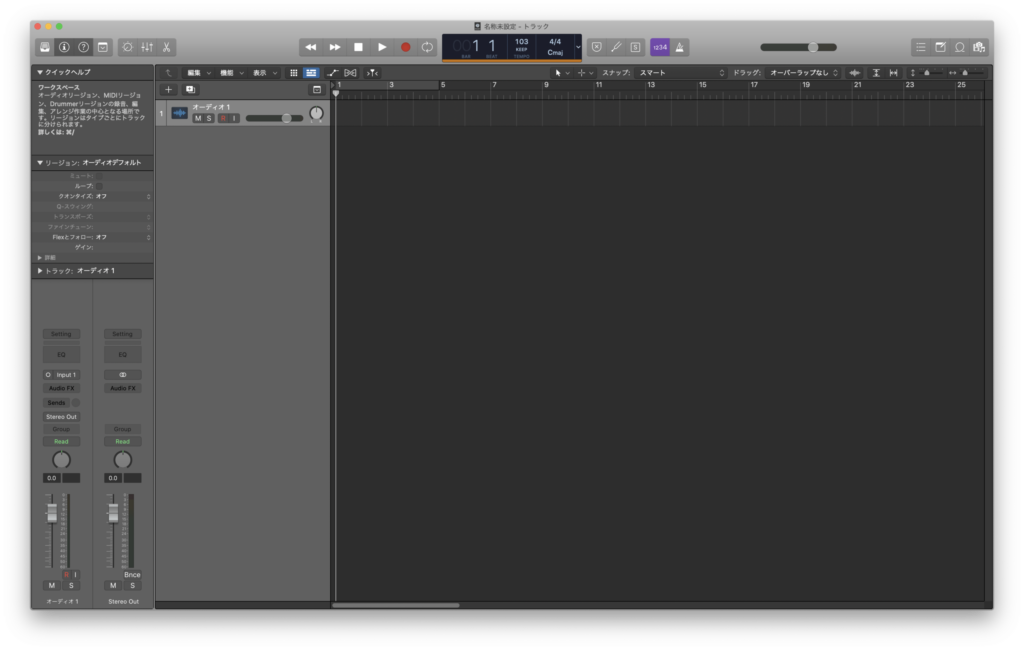Screen dimensions: 1024x650
Task: Toggle the Replace mode X icon
Action: click(596, 47)
